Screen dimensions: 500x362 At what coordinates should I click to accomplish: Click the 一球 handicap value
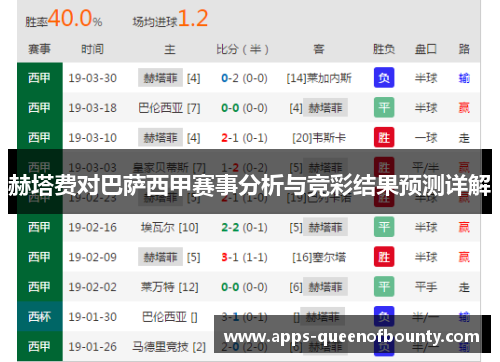[x=426, y=138]
